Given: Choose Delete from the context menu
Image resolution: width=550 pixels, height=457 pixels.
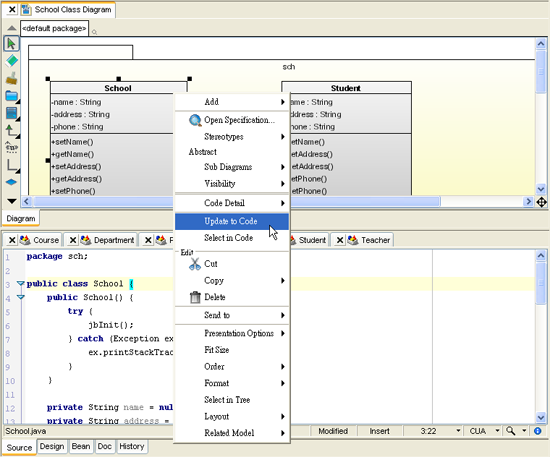Looking at the screenshot, I should tap(232, 297).
